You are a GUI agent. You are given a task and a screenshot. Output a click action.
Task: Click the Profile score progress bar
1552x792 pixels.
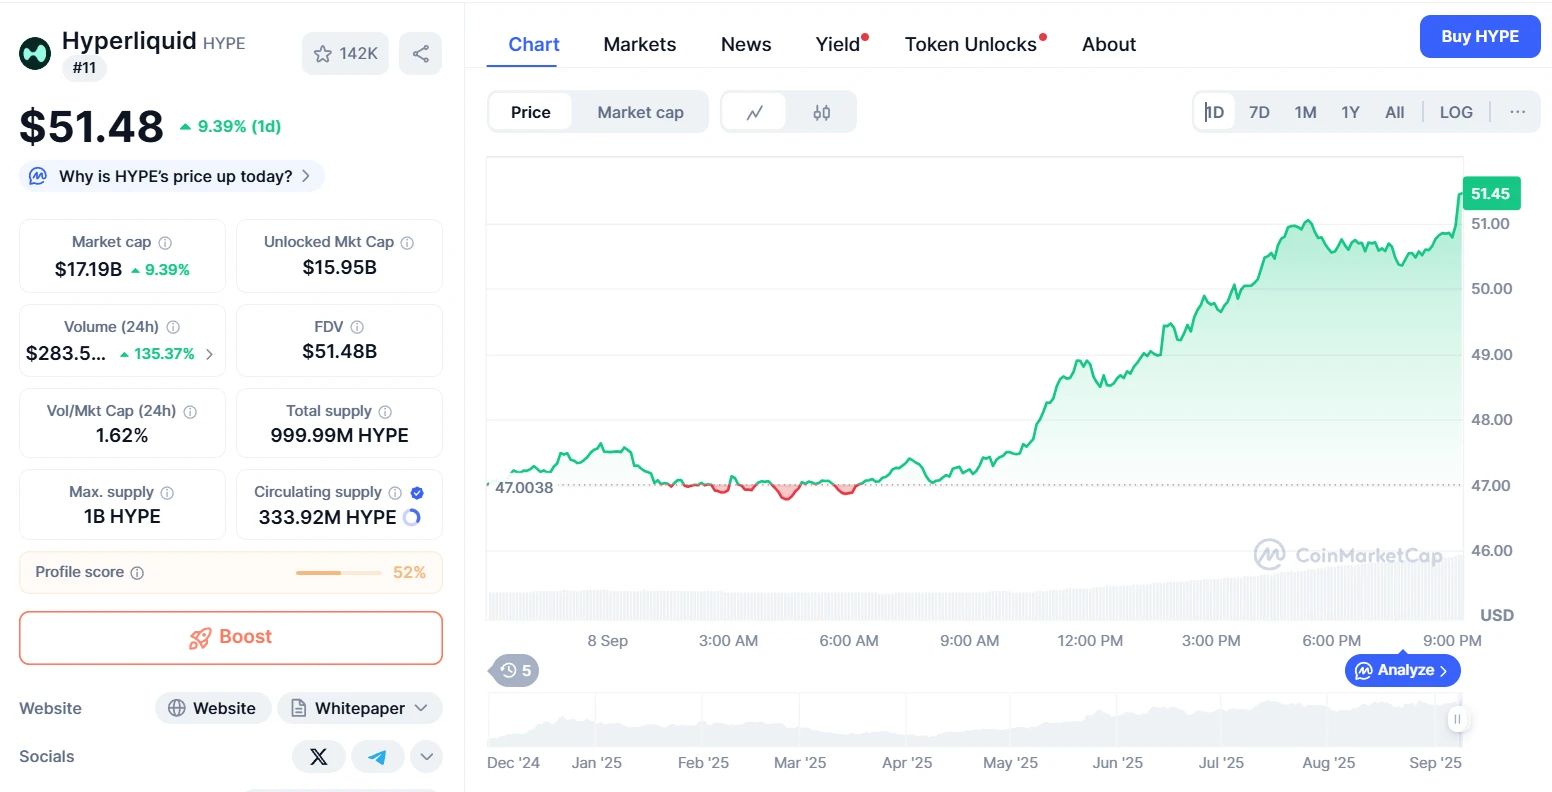(338, 572)
